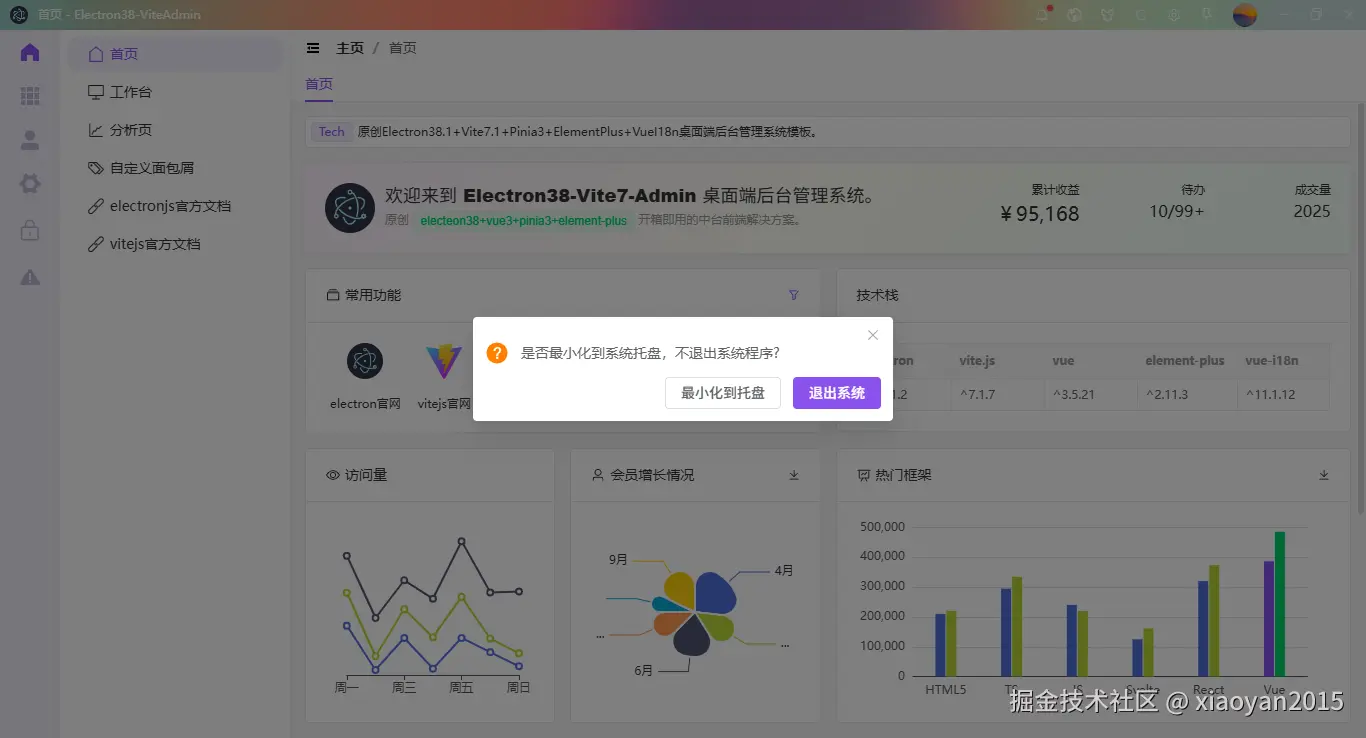
Task: Toggle the sidebar collapse hamburger icon
Action: click(313, 48)
